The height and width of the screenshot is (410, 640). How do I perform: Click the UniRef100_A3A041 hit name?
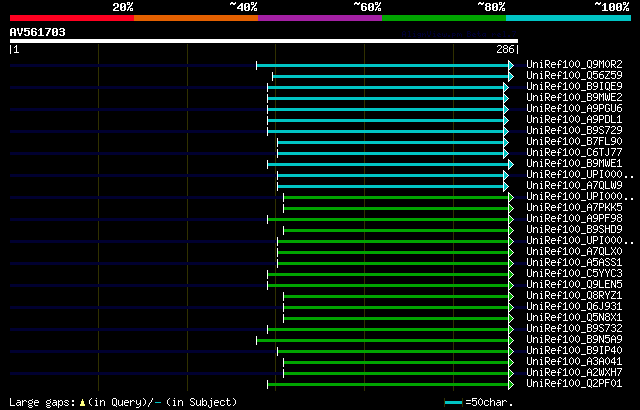point(574,362)
